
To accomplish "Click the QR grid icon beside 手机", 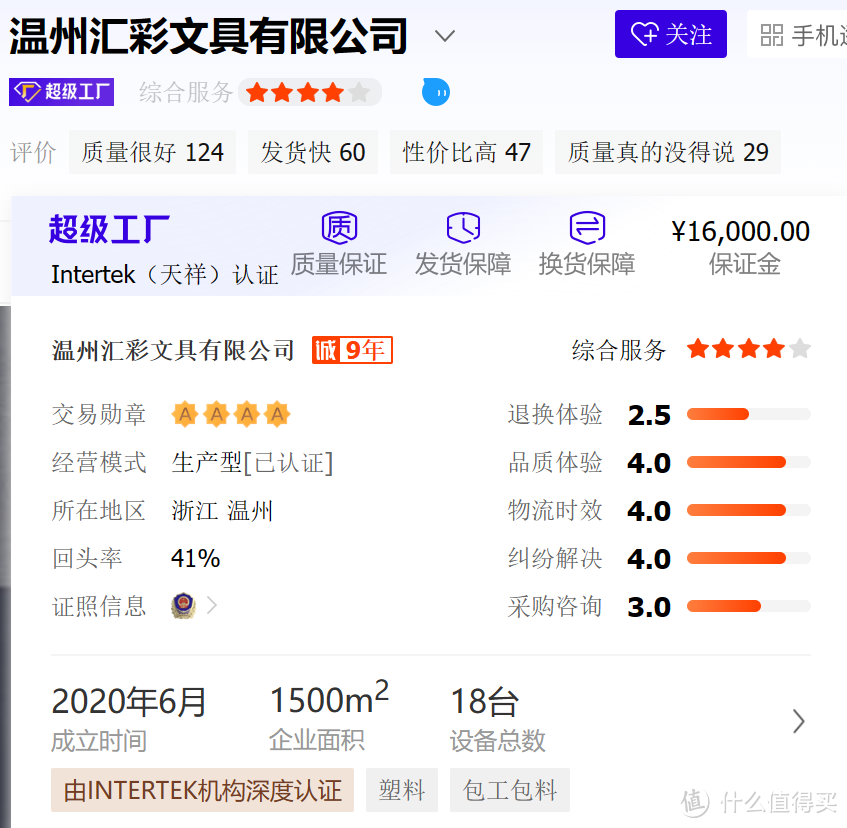I will click(772, 36).
